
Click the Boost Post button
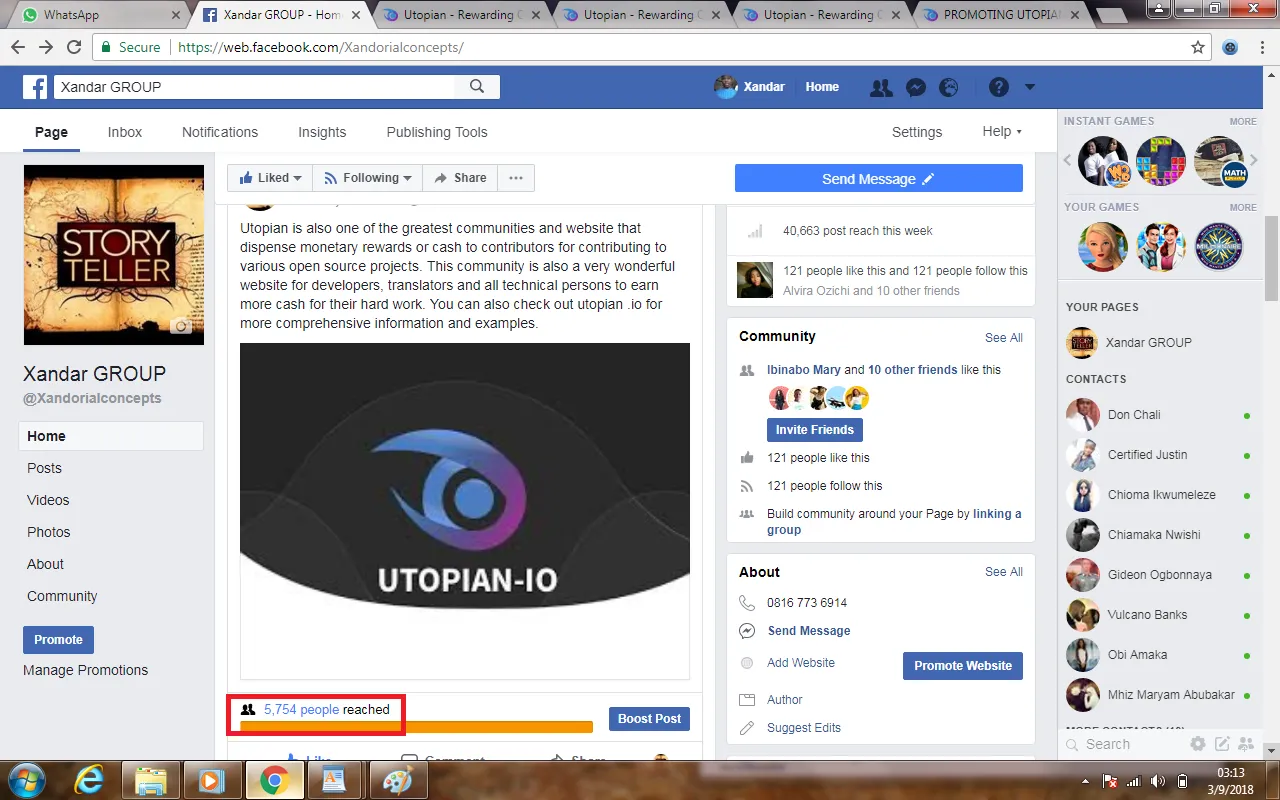[x=649, y=718]
